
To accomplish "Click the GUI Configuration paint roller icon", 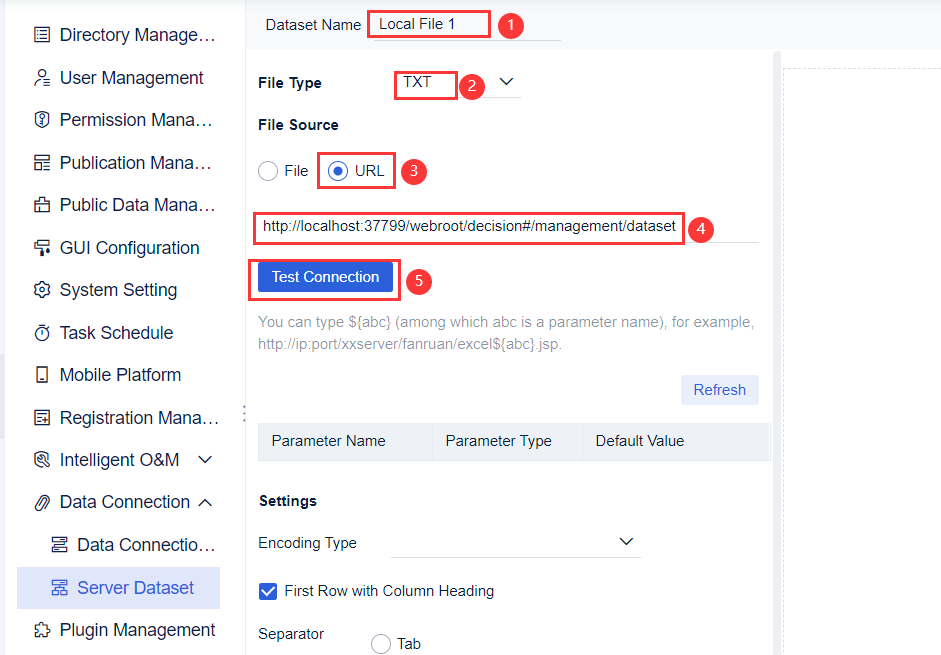I will tap(42, 248).
